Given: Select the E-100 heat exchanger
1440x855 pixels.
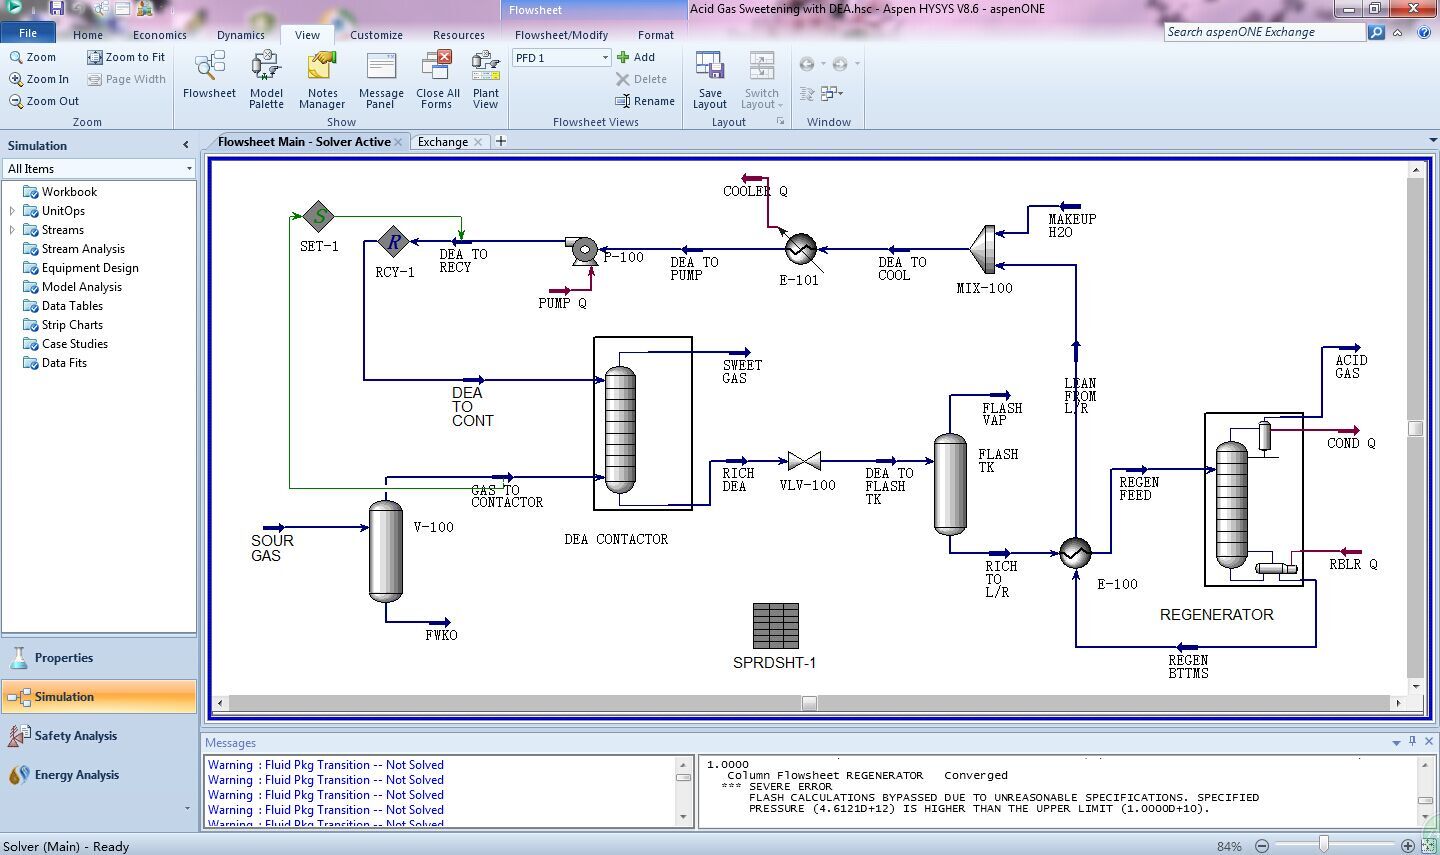Looking at the screenshot, I should pyautogui.click(x=1075, y=553).
